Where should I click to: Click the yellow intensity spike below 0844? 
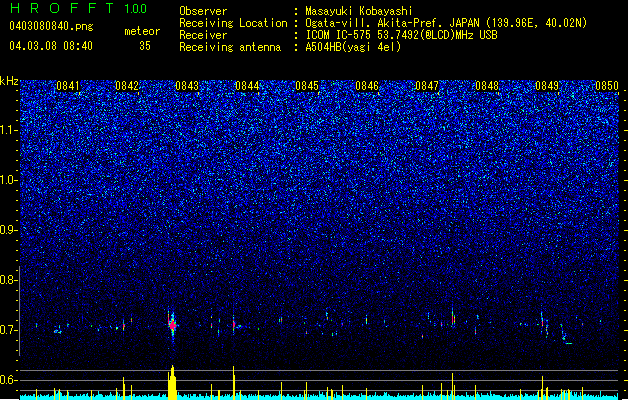[233, 383]
